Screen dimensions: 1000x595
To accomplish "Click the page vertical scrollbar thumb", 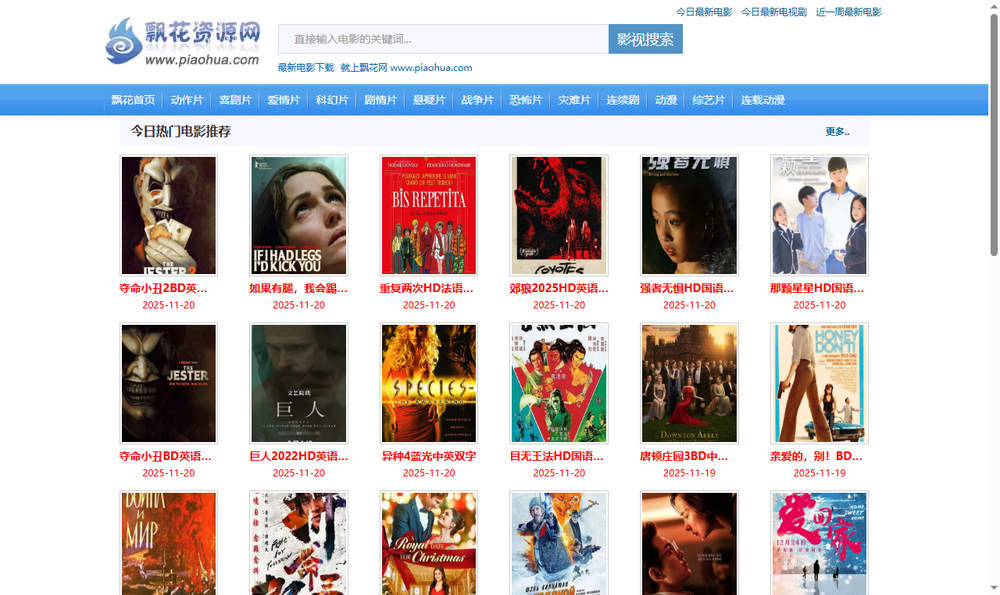I will [x=994, y=135].
